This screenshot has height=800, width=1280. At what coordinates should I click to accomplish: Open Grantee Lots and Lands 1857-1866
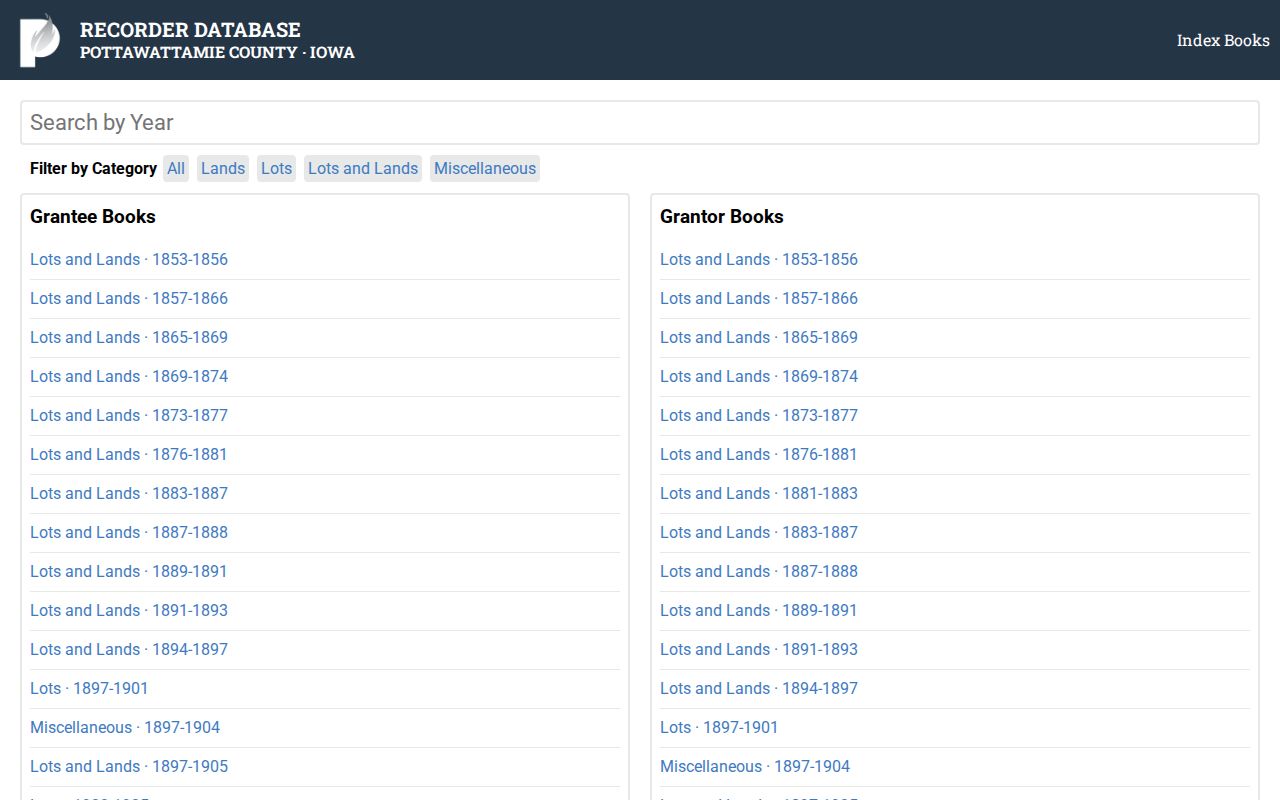[129, 298]
